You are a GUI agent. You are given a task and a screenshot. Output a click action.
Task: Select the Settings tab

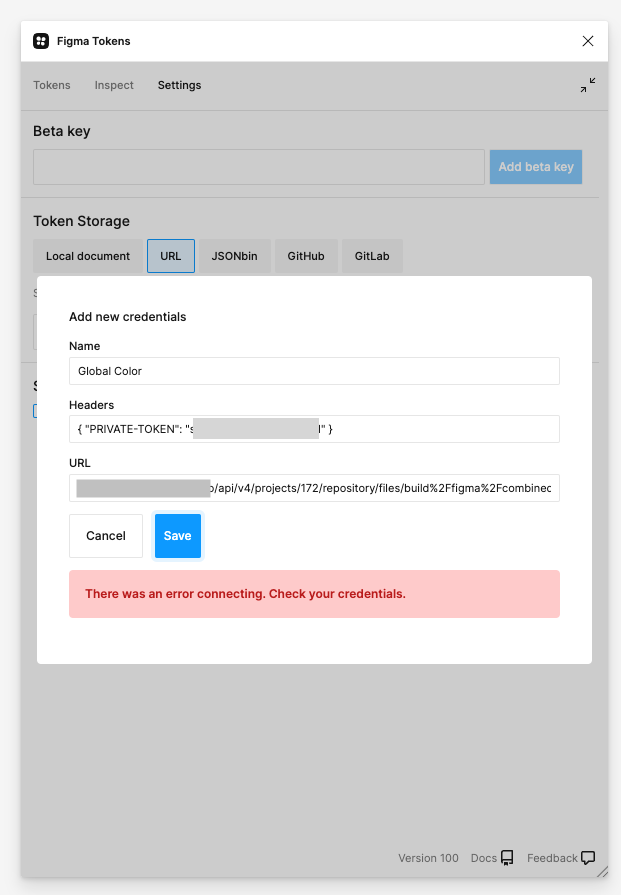(x=179, y=86)
